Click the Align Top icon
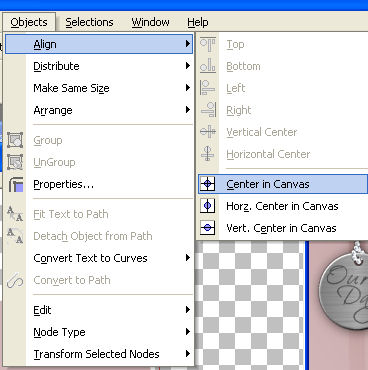Screen dimensions: 368x370 [208, 44]
